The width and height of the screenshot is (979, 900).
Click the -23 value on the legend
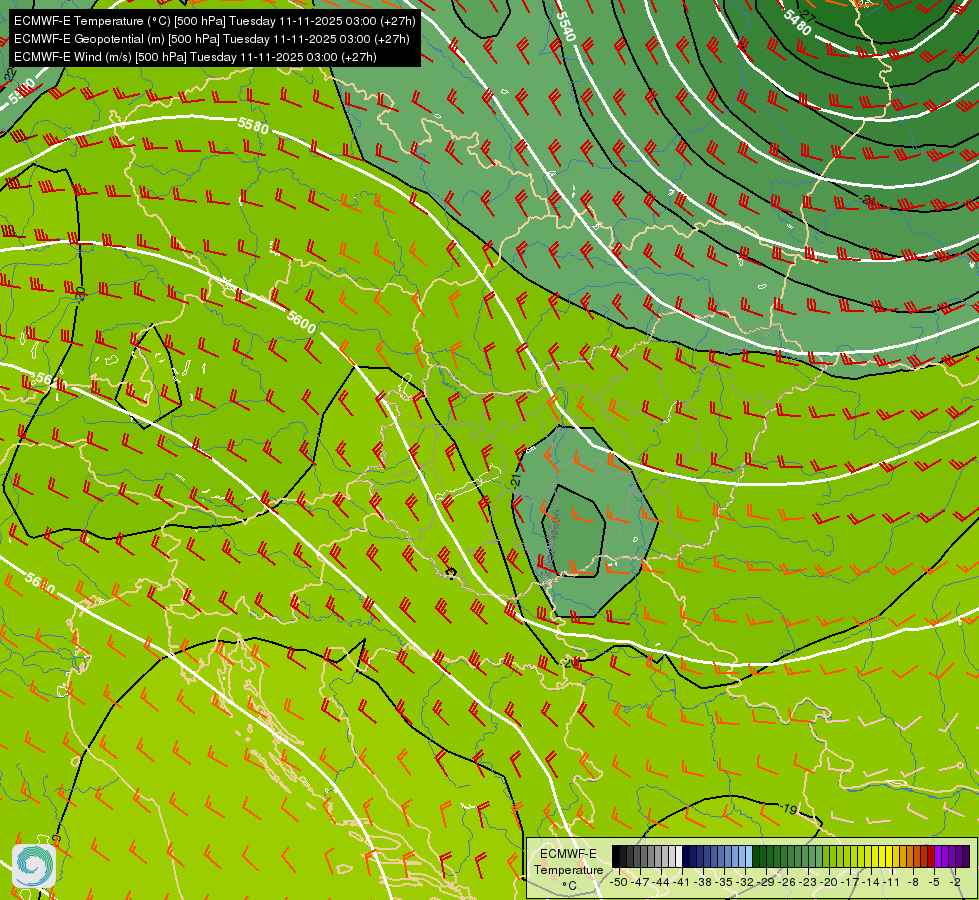(807, 882)
